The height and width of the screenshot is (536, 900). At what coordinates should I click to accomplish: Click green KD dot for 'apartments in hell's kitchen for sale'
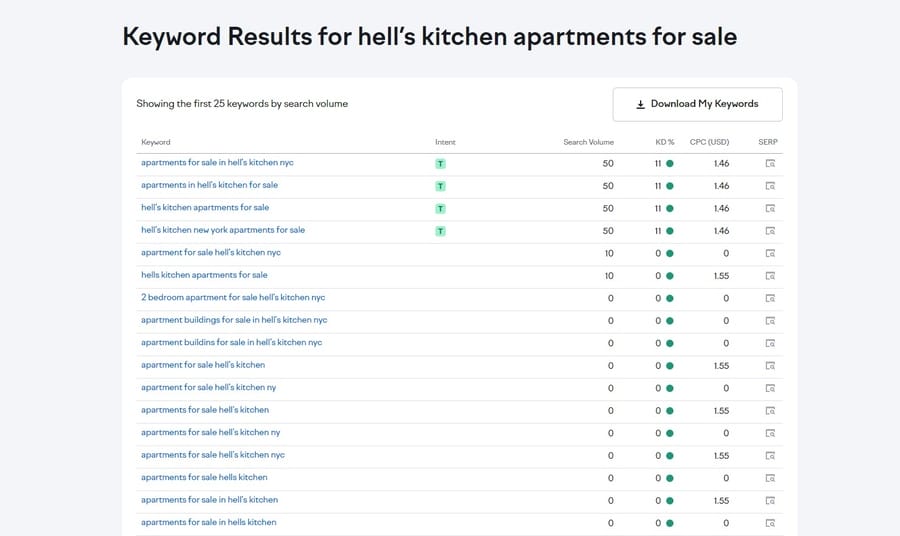tap(670, 186)
